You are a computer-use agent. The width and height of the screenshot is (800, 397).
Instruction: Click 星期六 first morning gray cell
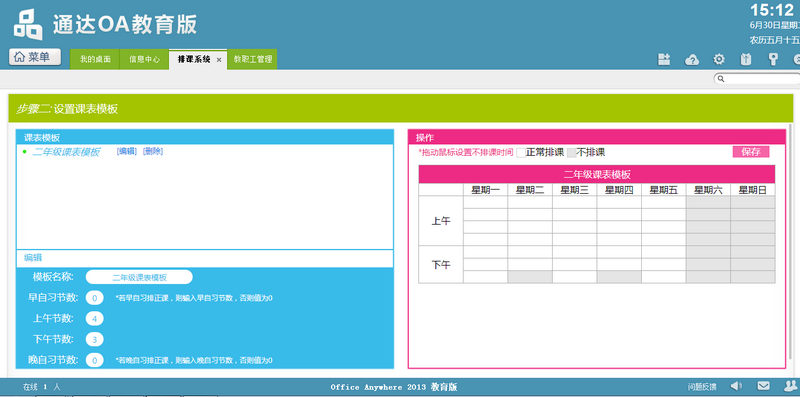tap(708, 202)
